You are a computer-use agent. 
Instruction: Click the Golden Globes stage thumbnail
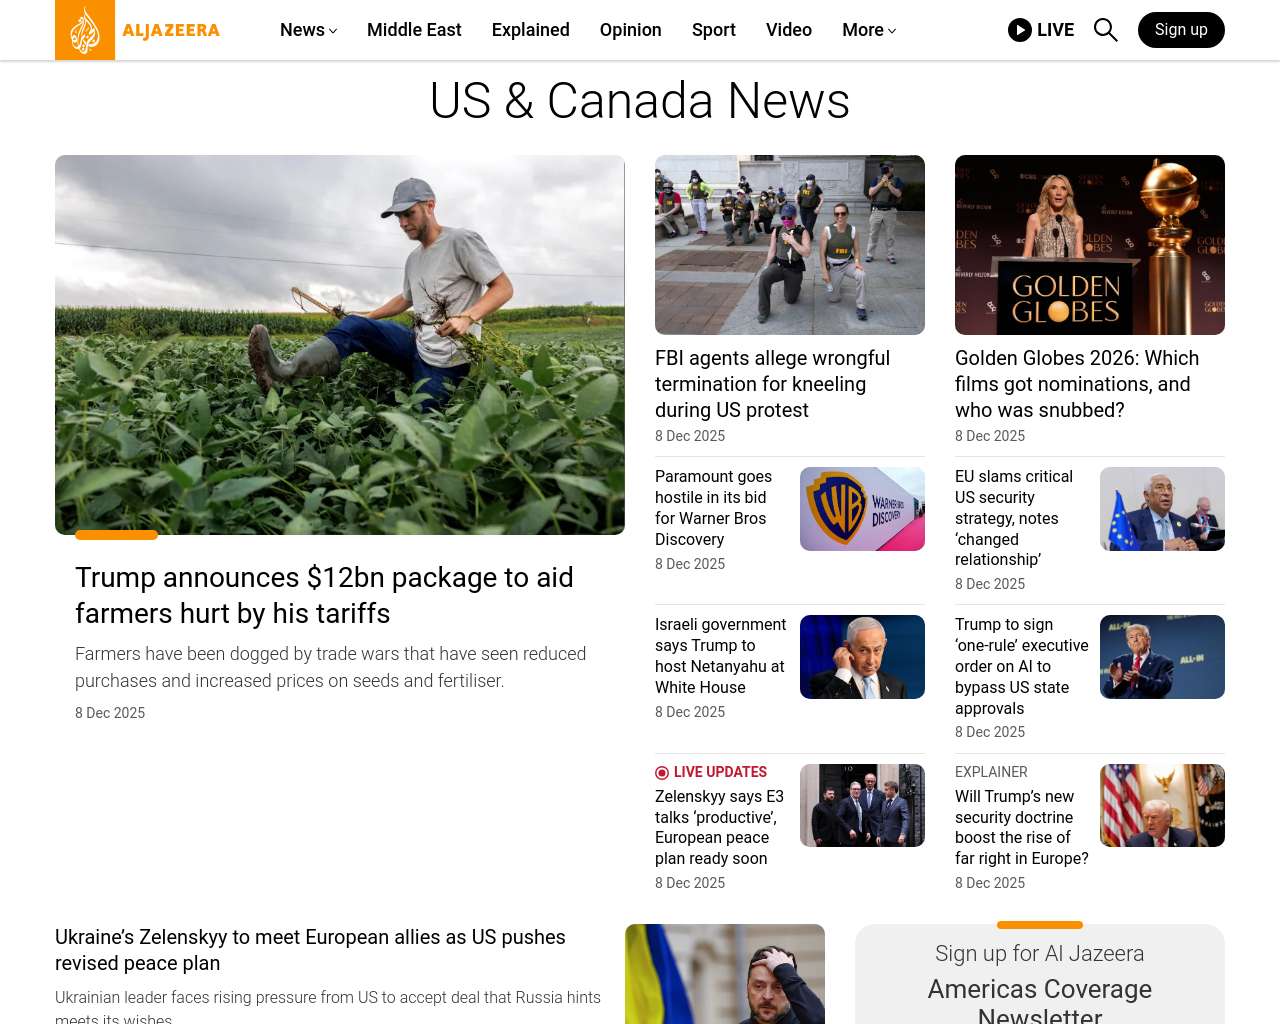[x=1090, y=245]
